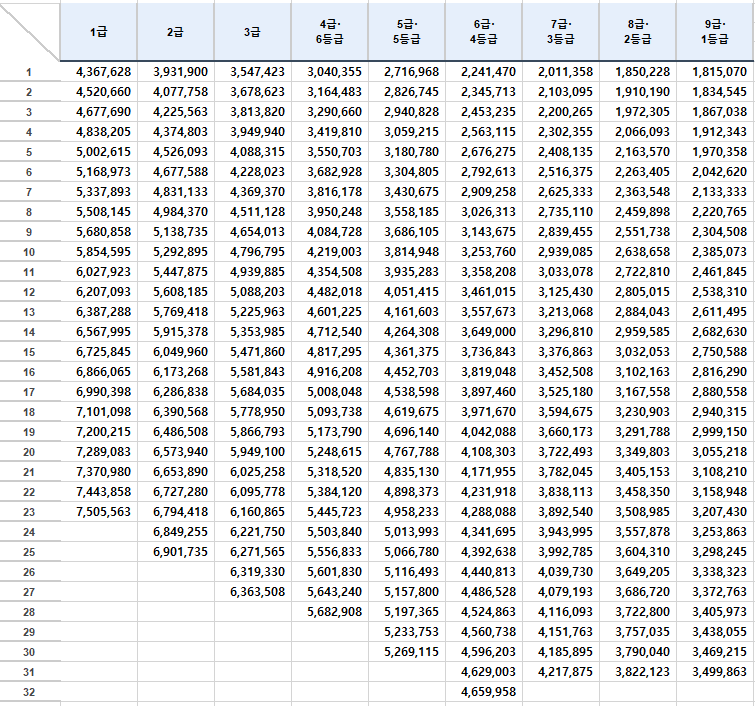Select the 4급·6등급 column header
The height and width of the screenshot is (706, 755).
[x=329, y=32]
